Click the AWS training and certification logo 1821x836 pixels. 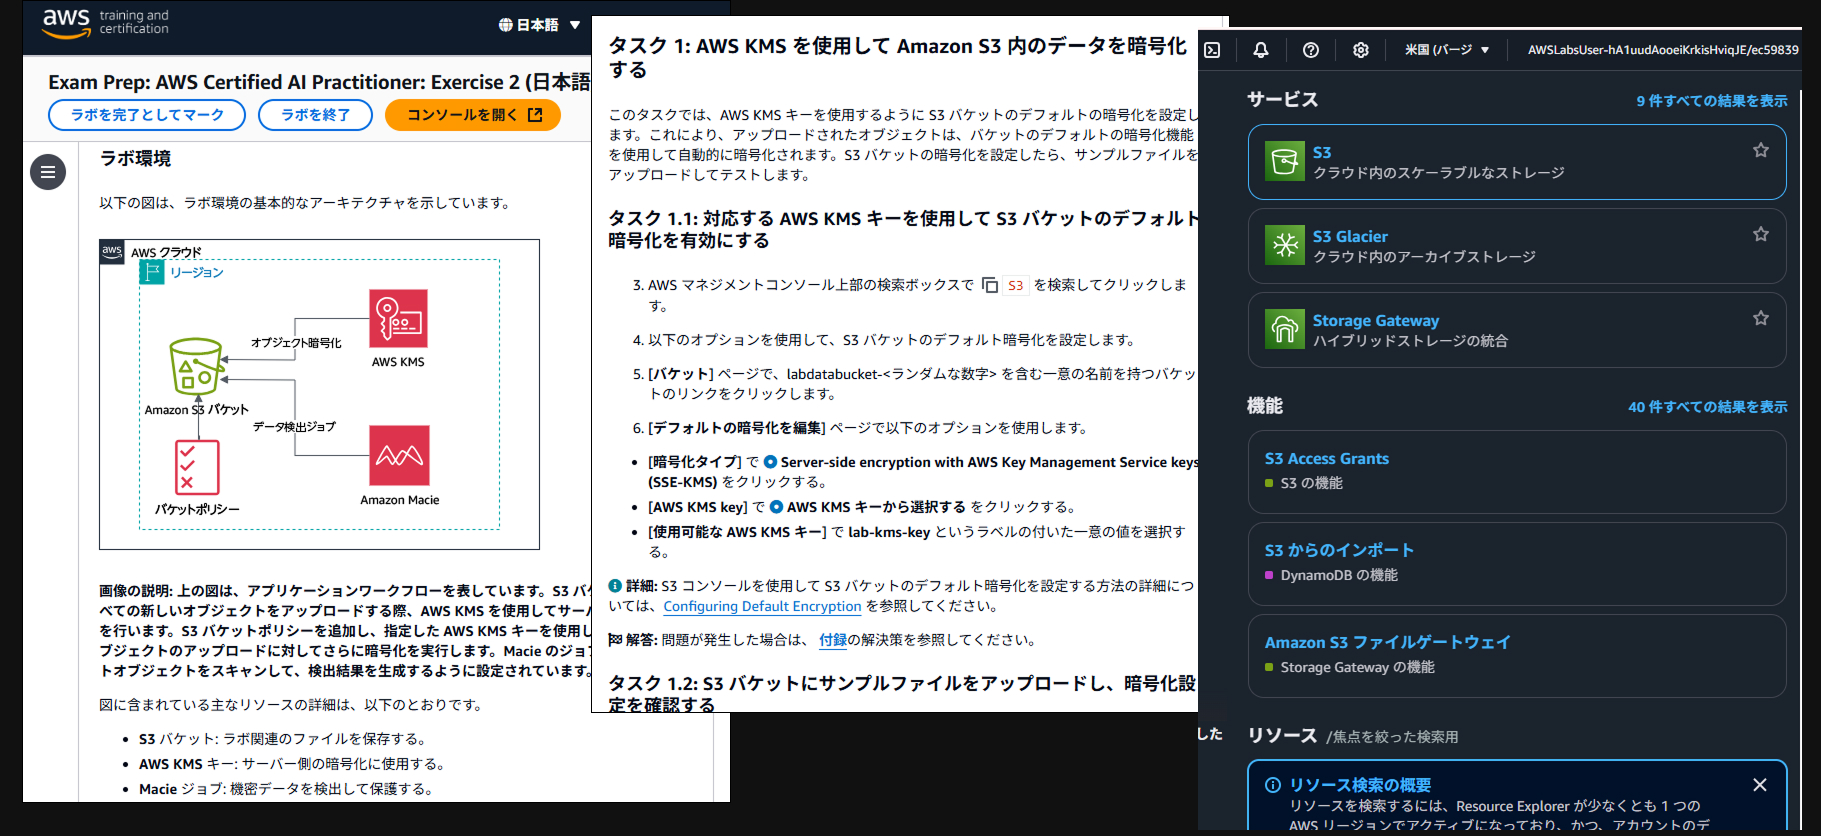[x=105, y=22]
